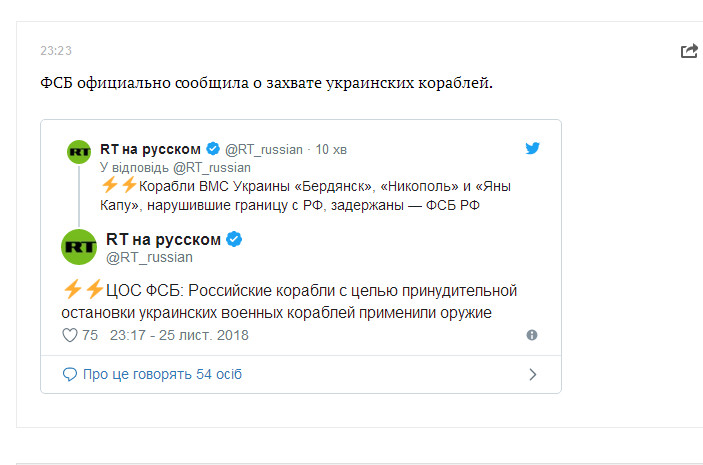Click @RT_russian handle under the large RT name
Image resolution: width=703 pixels, height=465 pixels.
click(149, 257)
